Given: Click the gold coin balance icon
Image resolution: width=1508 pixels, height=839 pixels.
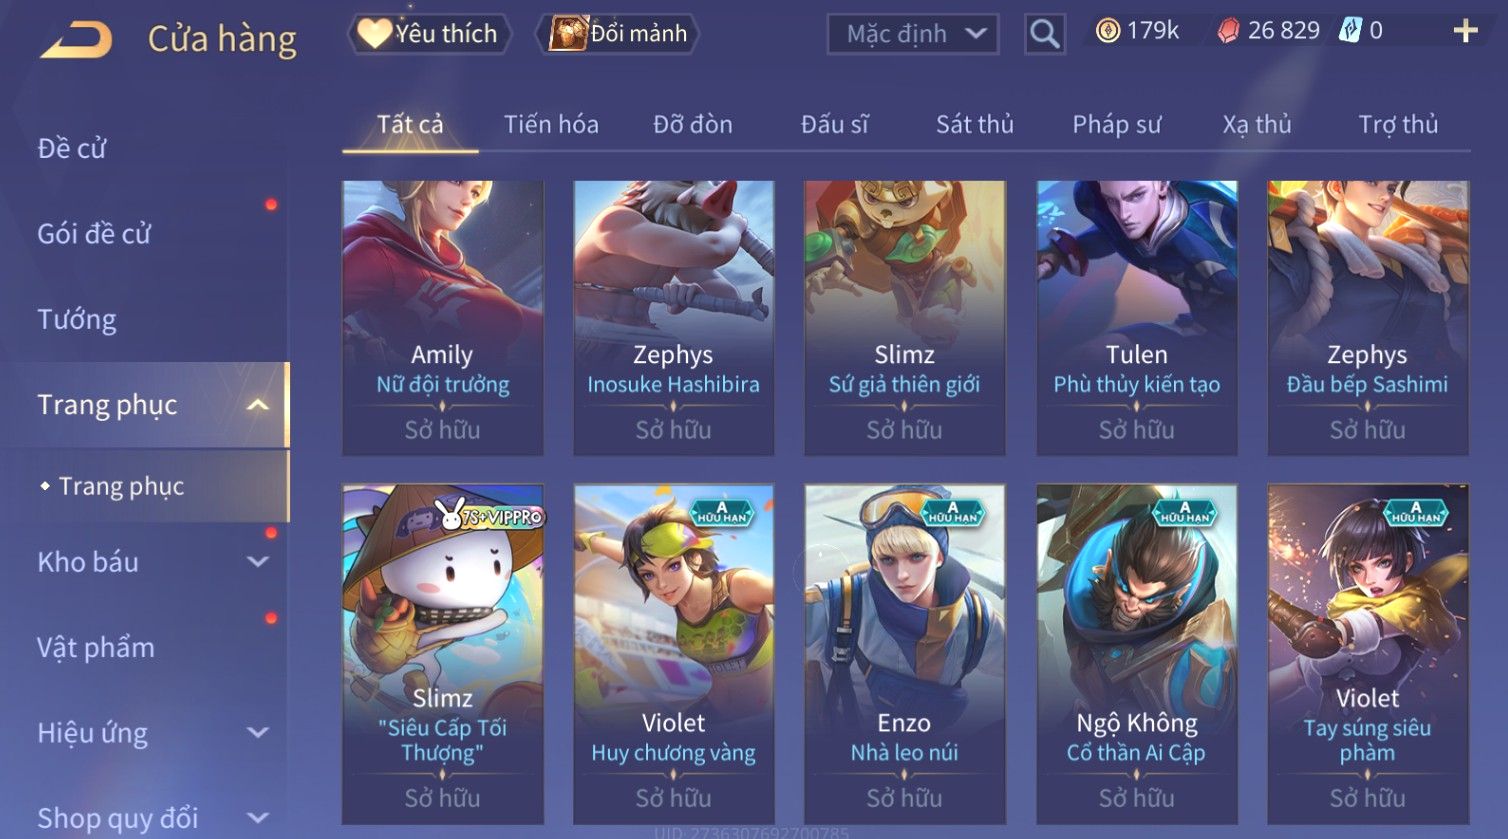Looking at the screenshot, I should 1107,31.
